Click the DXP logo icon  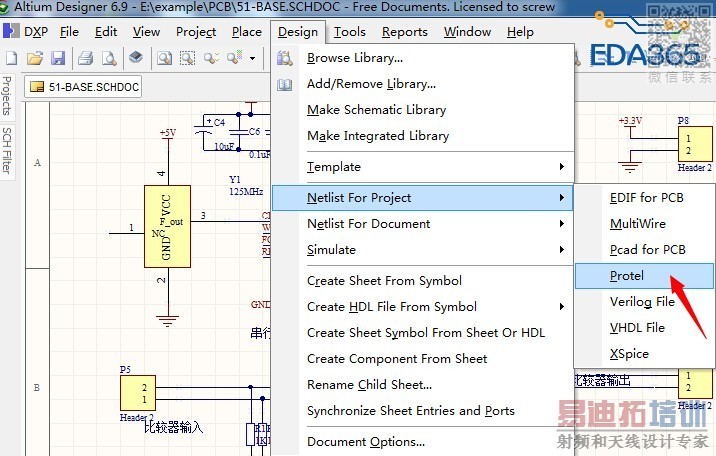(11, 31)
